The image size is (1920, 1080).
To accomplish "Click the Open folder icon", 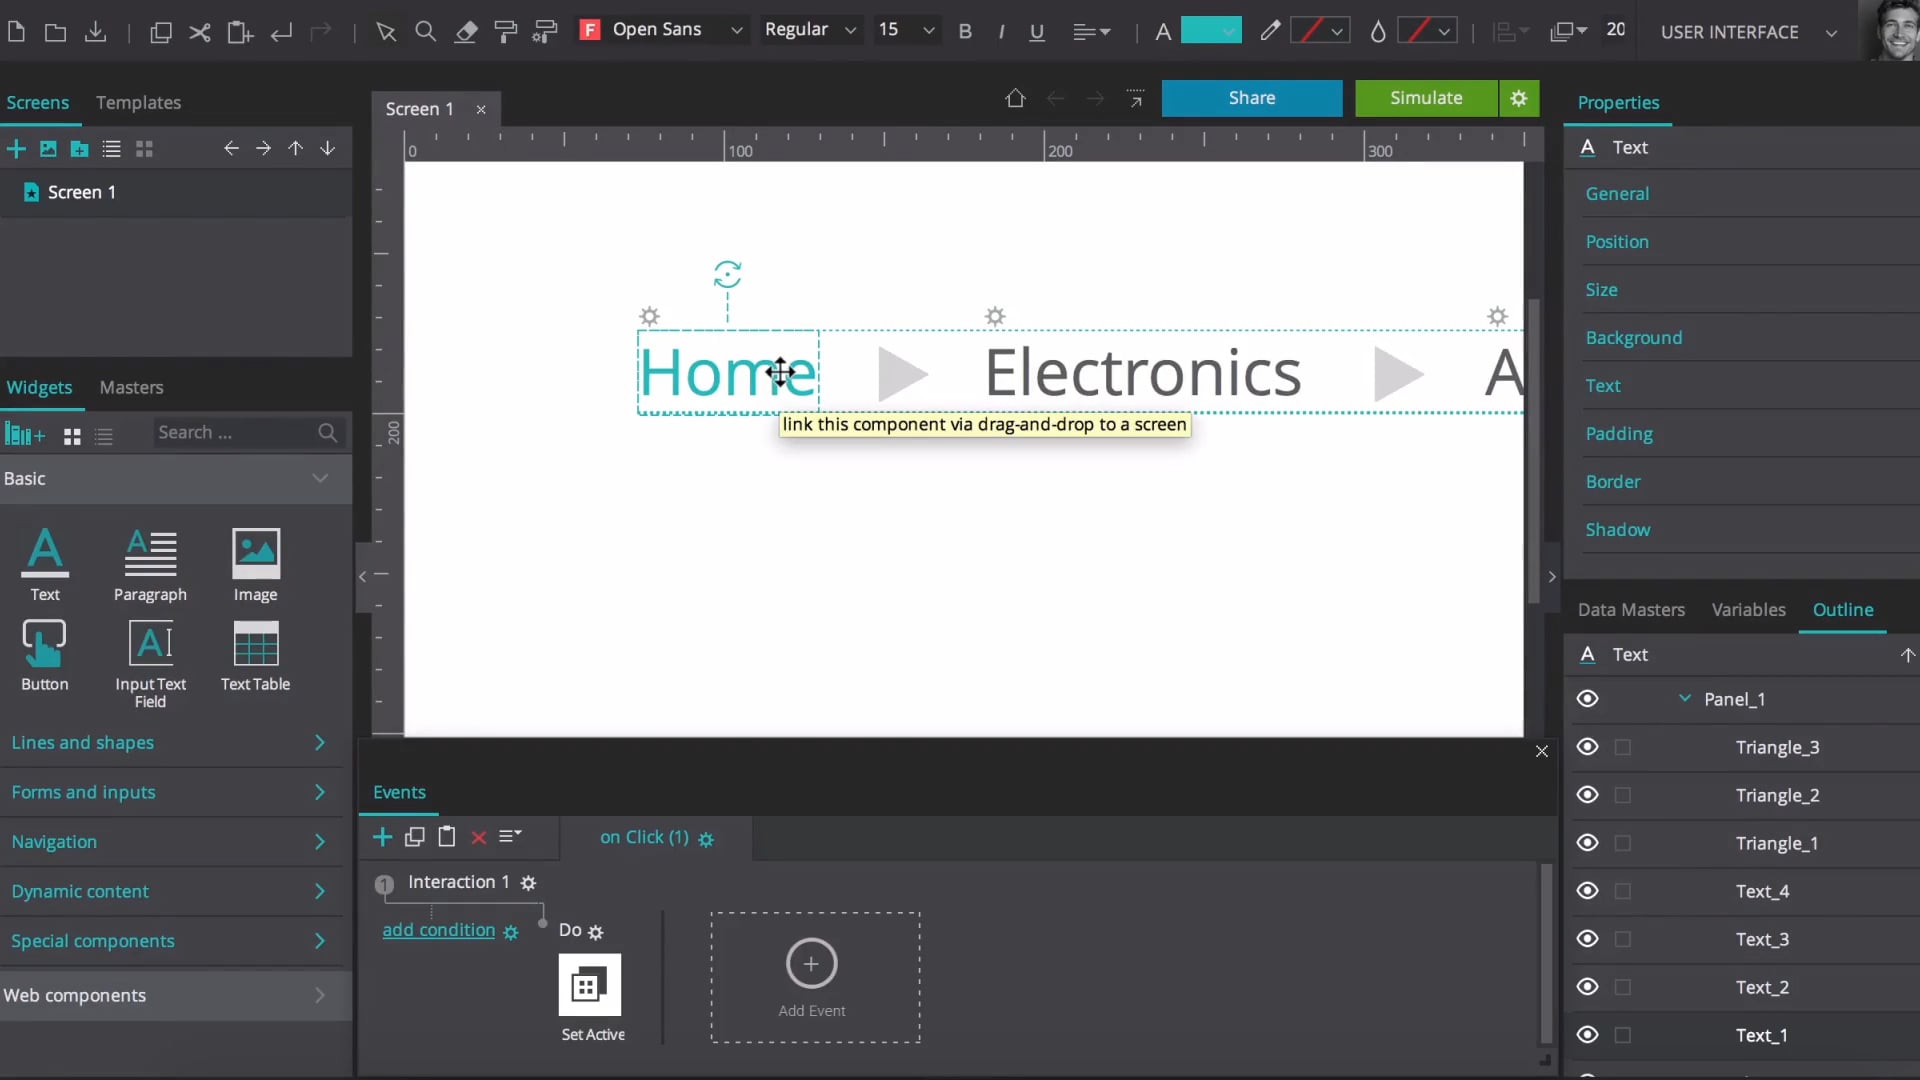I will tap(56, 32).
